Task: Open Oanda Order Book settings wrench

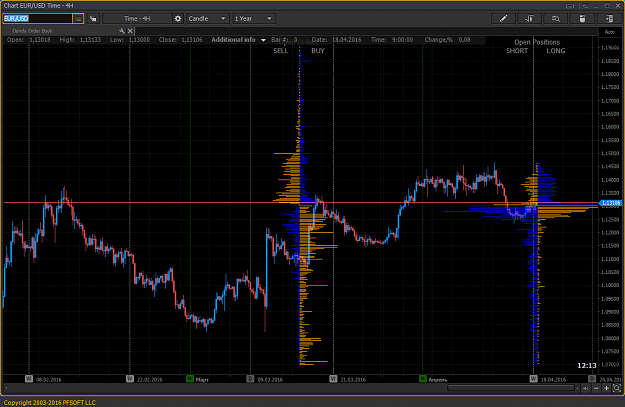Action: 122,31
